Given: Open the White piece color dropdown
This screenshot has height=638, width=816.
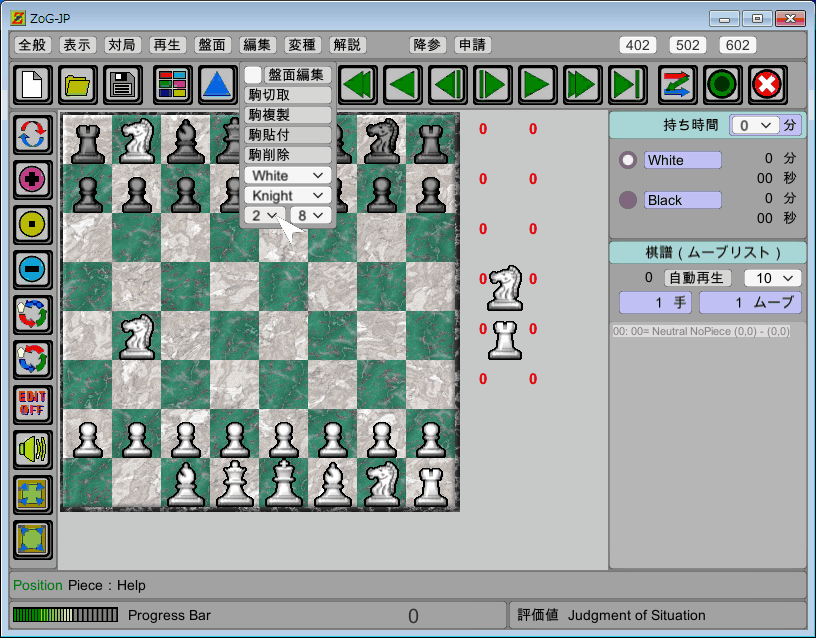Looking at the screenshot, I should pos(287,175).
